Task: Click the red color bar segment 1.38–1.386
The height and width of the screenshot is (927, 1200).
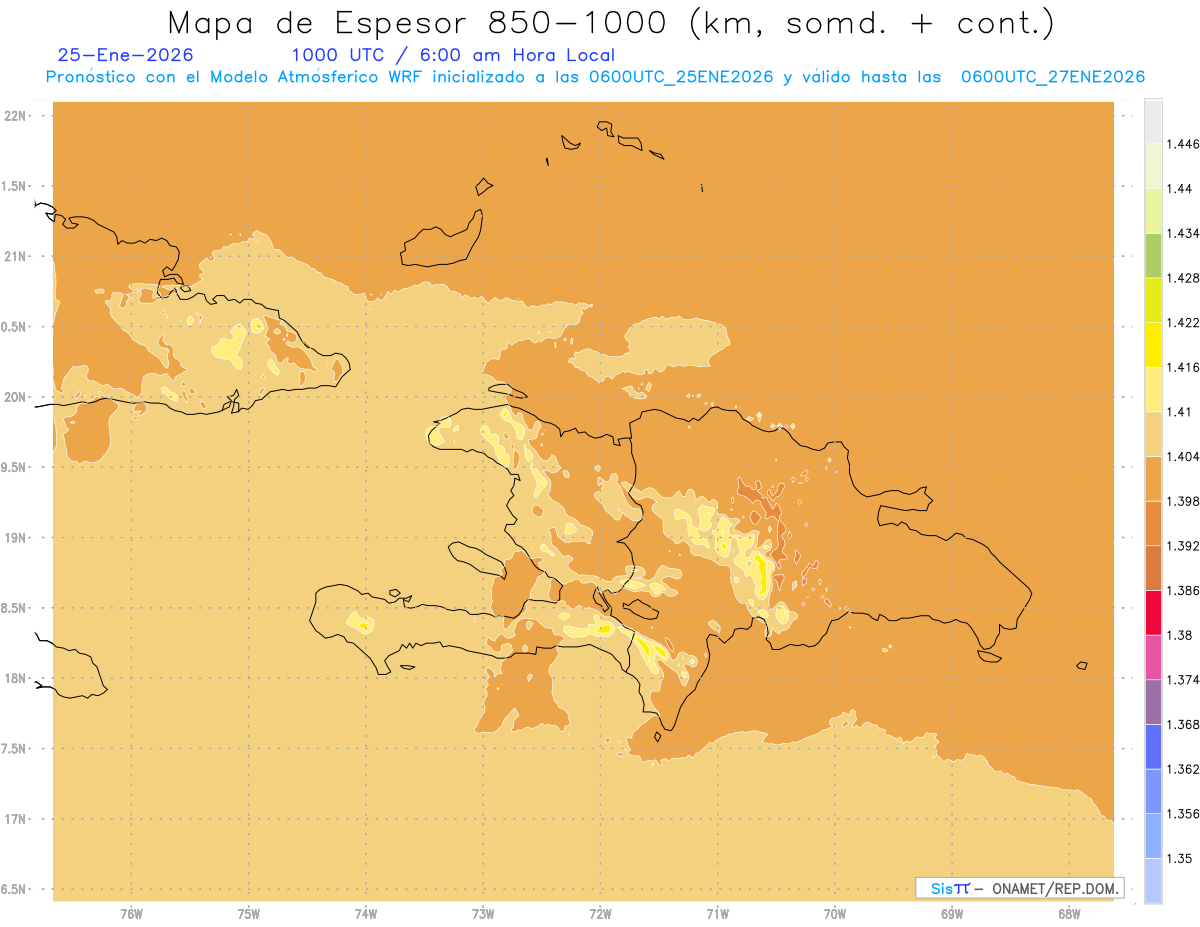Action: (x=1153, y=612)
